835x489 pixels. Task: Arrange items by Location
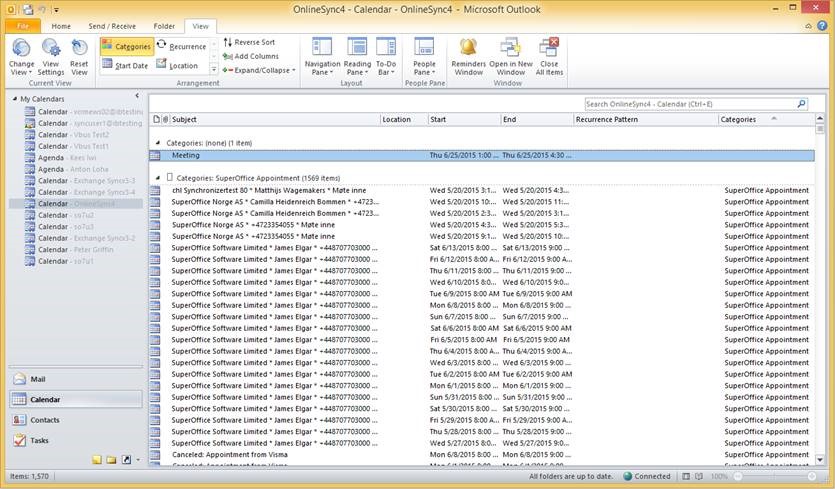[x=177, y=65]
